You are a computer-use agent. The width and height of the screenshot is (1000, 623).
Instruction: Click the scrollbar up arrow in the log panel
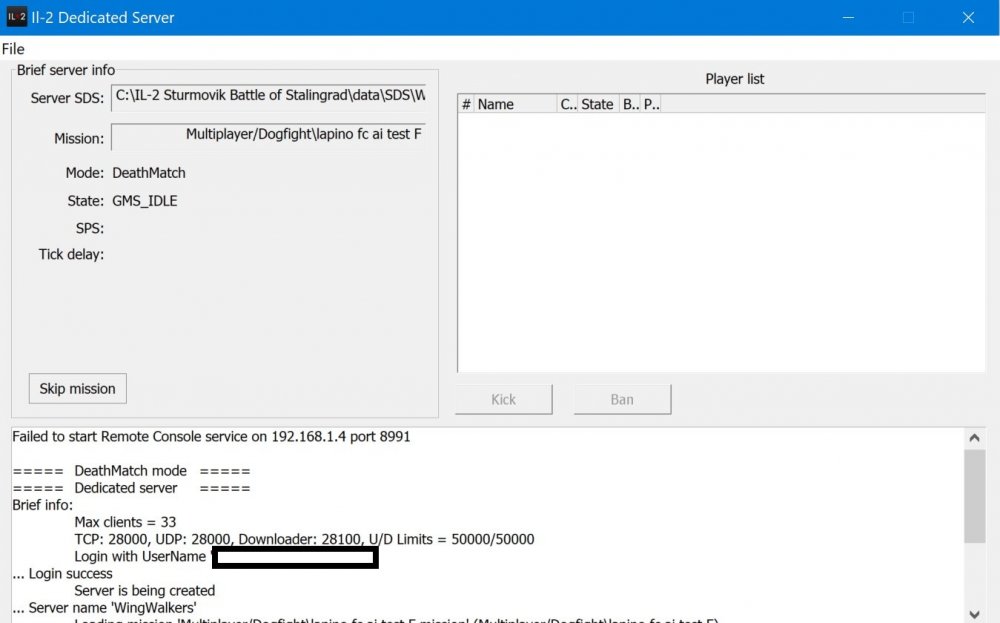[x=975, y=436]
